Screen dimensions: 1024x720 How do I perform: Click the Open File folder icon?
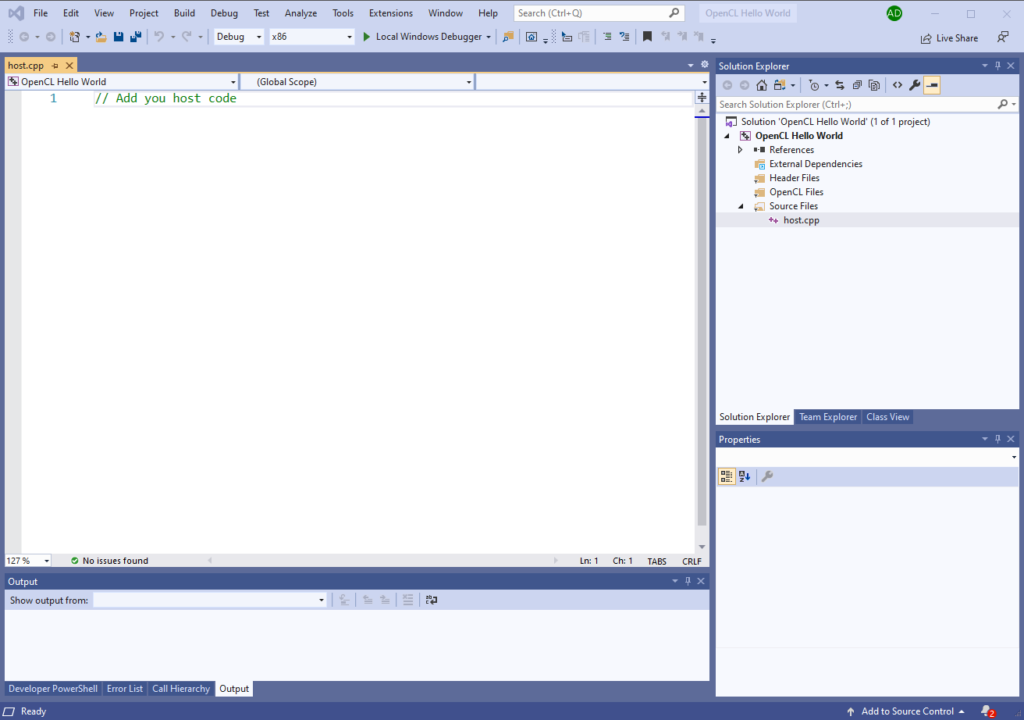(x=101, y=37)
